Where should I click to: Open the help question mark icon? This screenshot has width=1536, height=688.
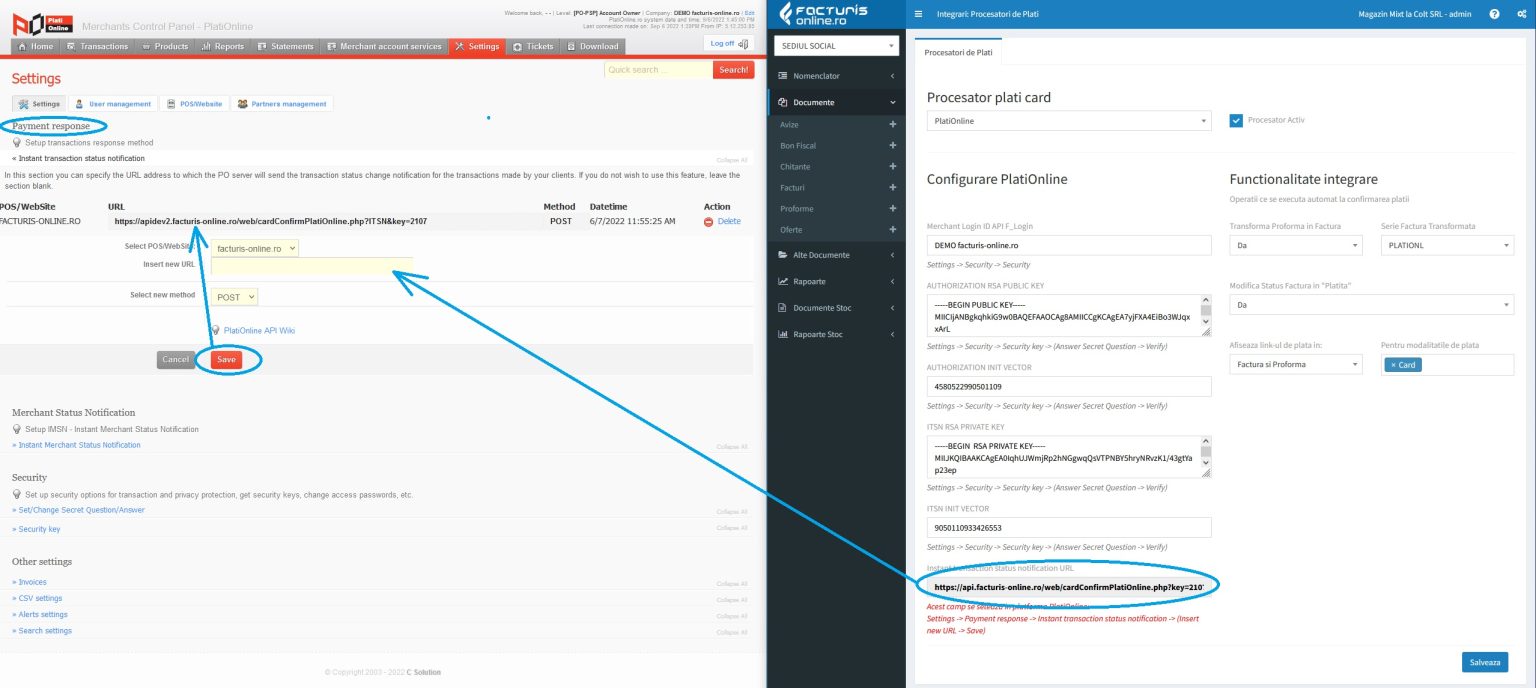(1494, 15)
